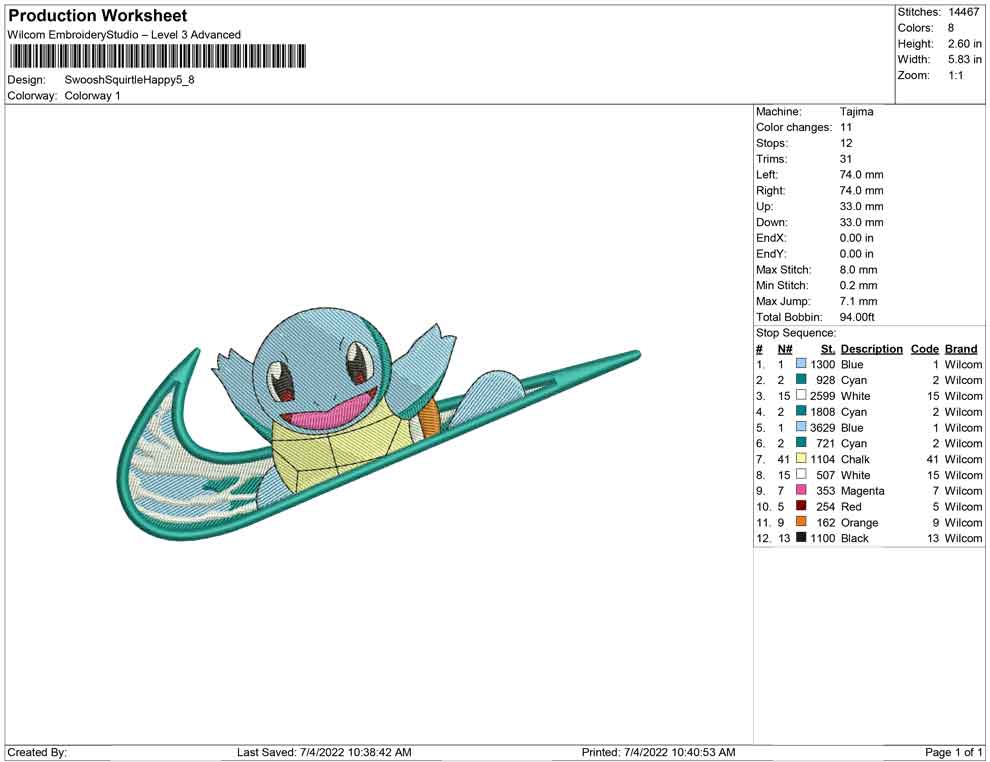Click the "Code" column header

point(924,348)
